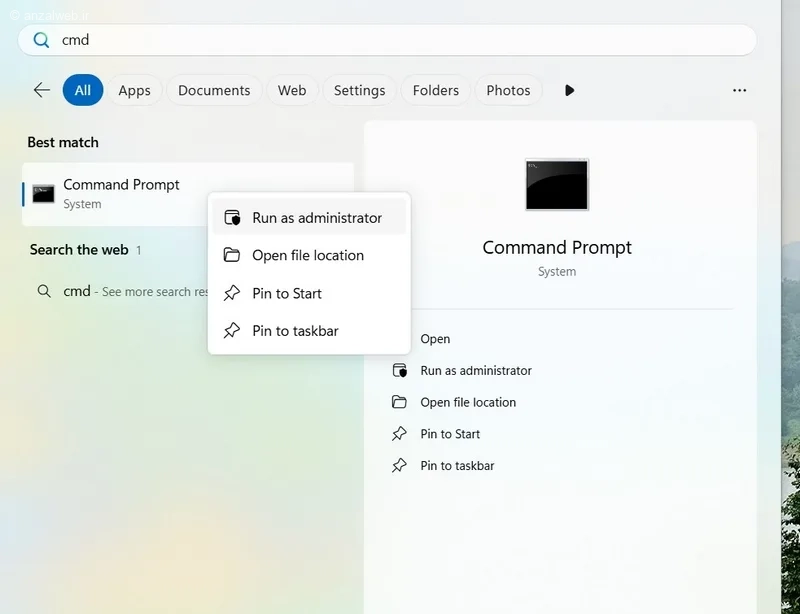The image size is (800, 614).
Task: Choose Open file location in context menu
Action: 309,255
